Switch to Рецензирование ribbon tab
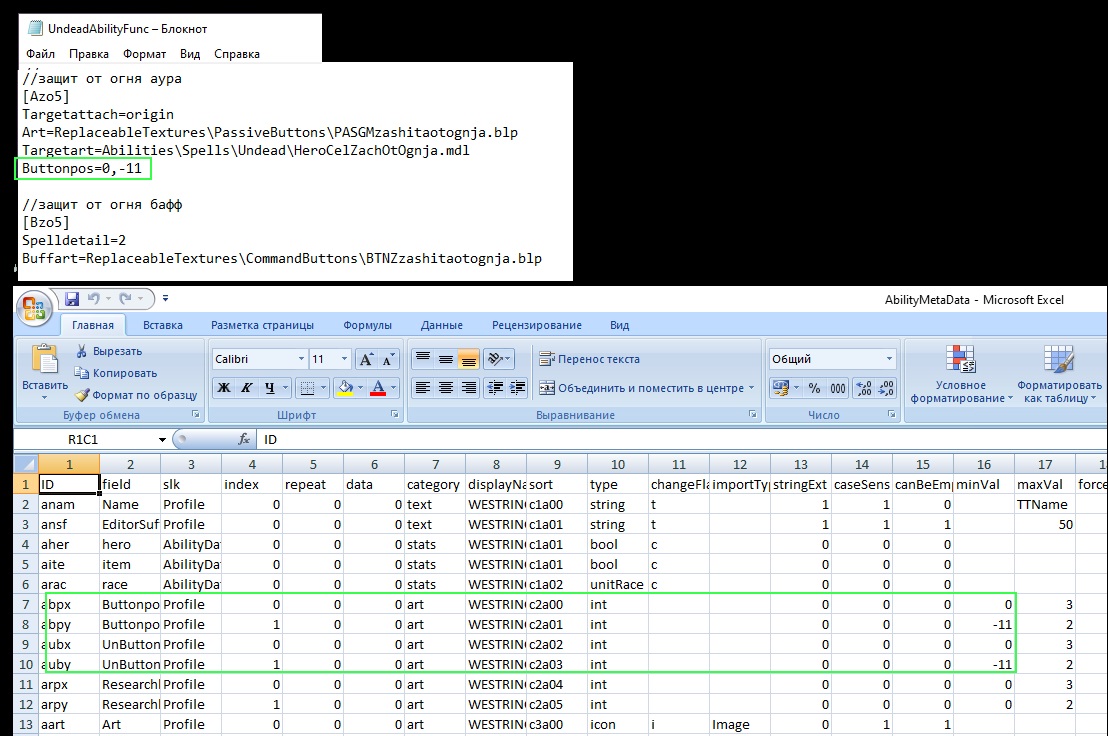 click(x=537, y=325)
